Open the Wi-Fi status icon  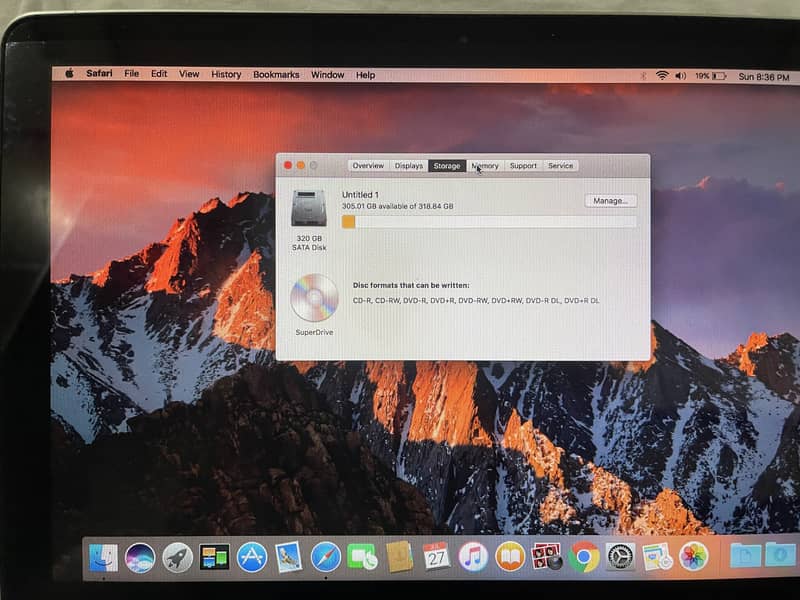click(x=661, y=74)
